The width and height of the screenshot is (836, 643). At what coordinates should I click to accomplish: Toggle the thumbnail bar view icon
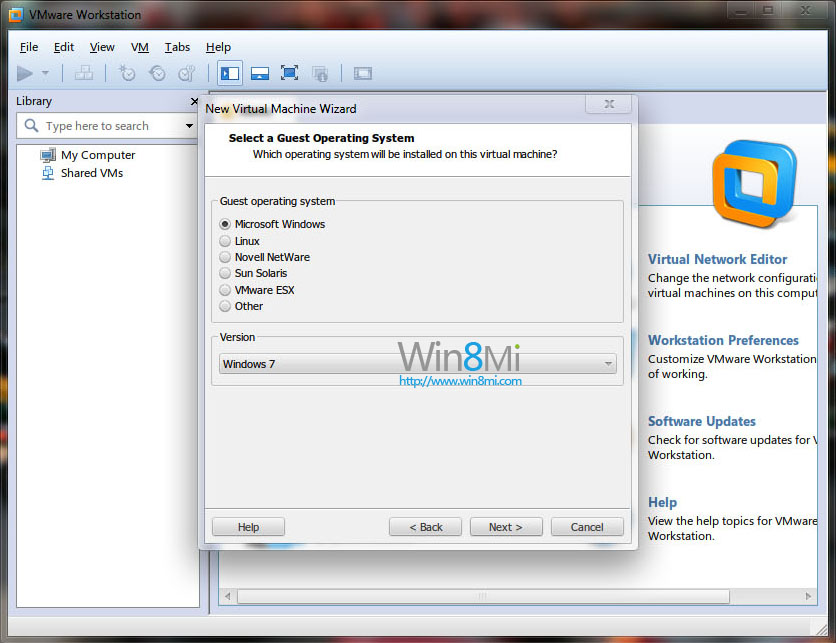click(x=260, y=73)
